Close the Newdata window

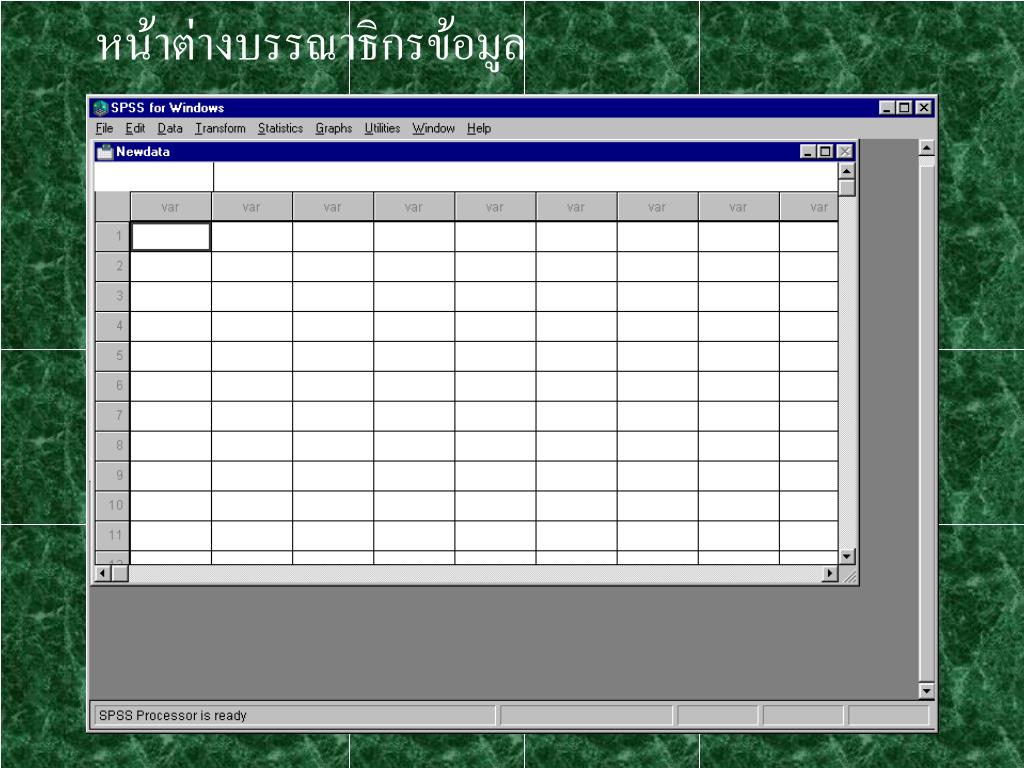click(x=844, y=152)
